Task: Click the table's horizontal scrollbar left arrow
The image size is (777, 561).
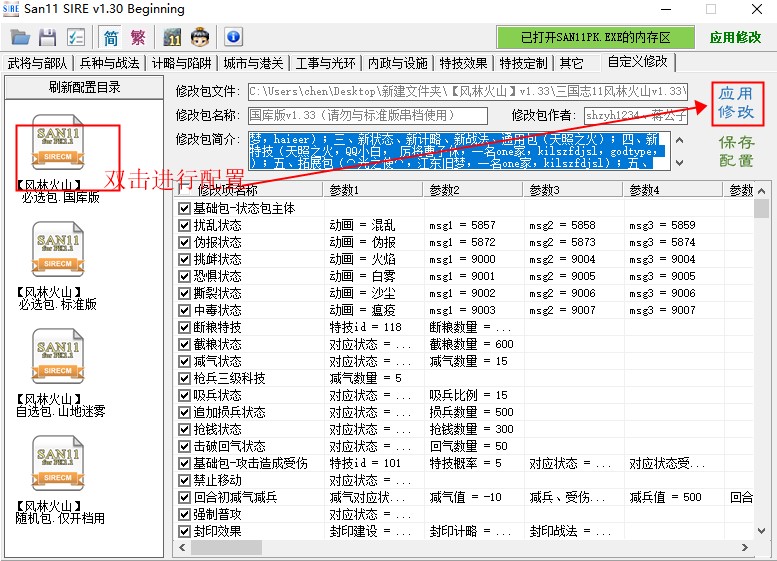Action: click(182, 548)
